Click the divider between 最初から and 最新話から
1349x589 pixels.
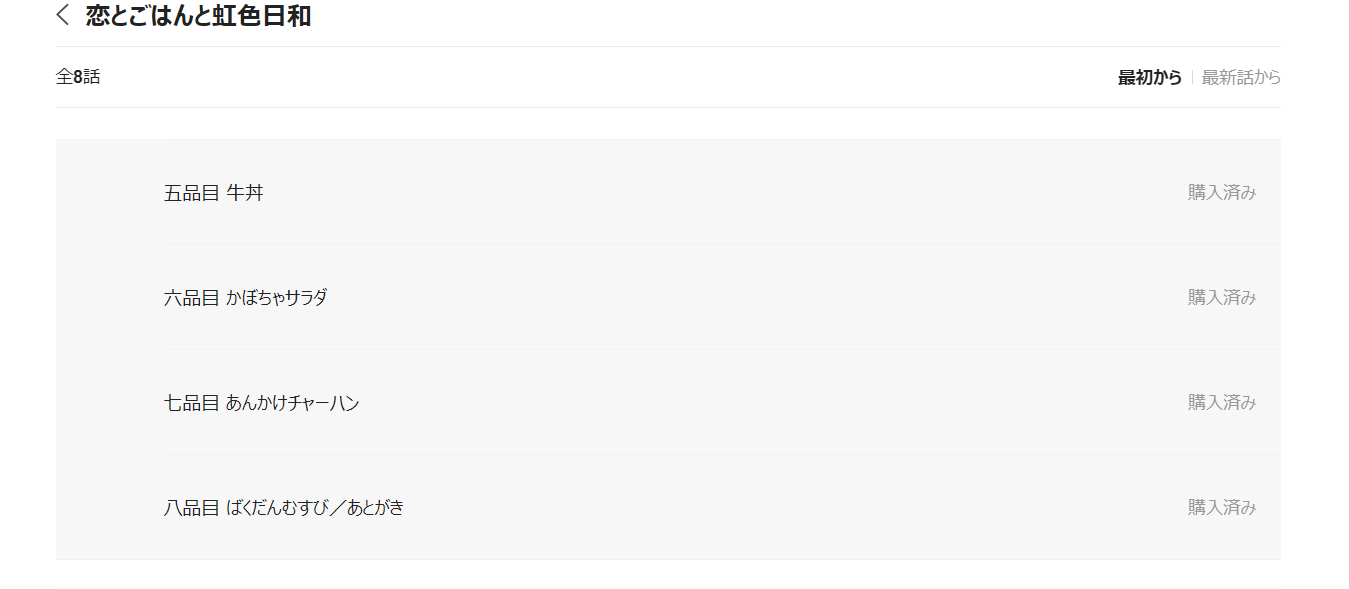point(1192,77)
